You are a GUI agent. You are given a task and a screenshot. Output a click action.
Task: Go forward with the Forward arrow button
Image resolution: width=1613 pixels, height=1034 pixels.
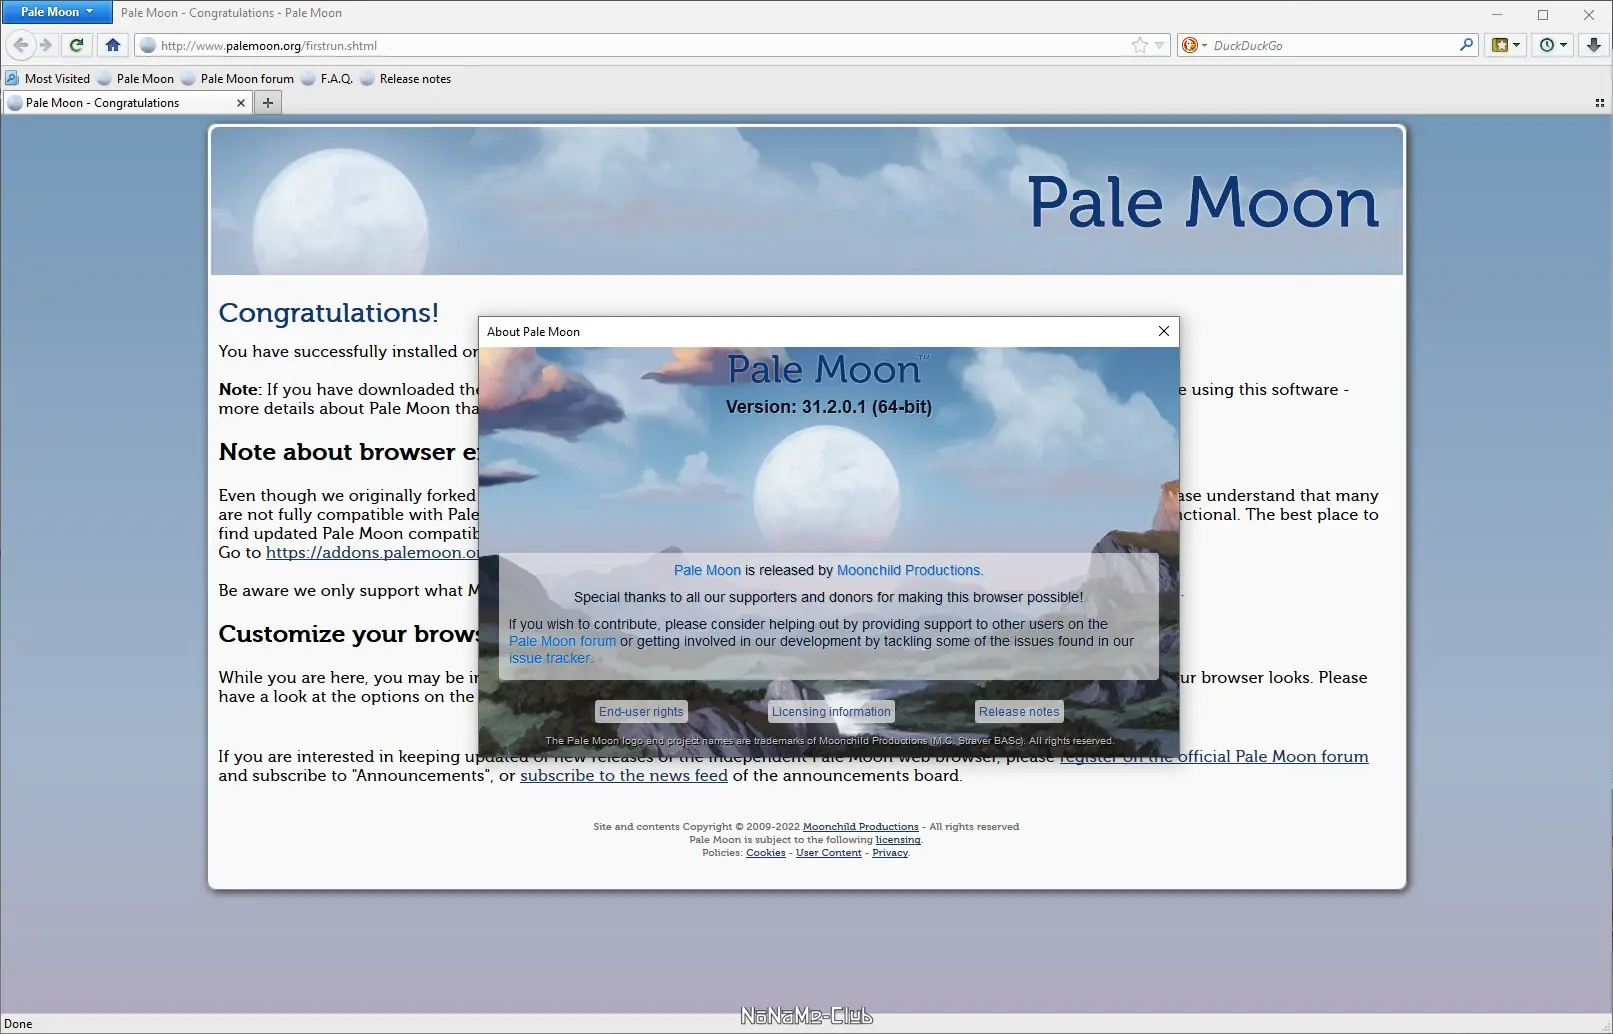pyautogui.click(x=45, y=45)
